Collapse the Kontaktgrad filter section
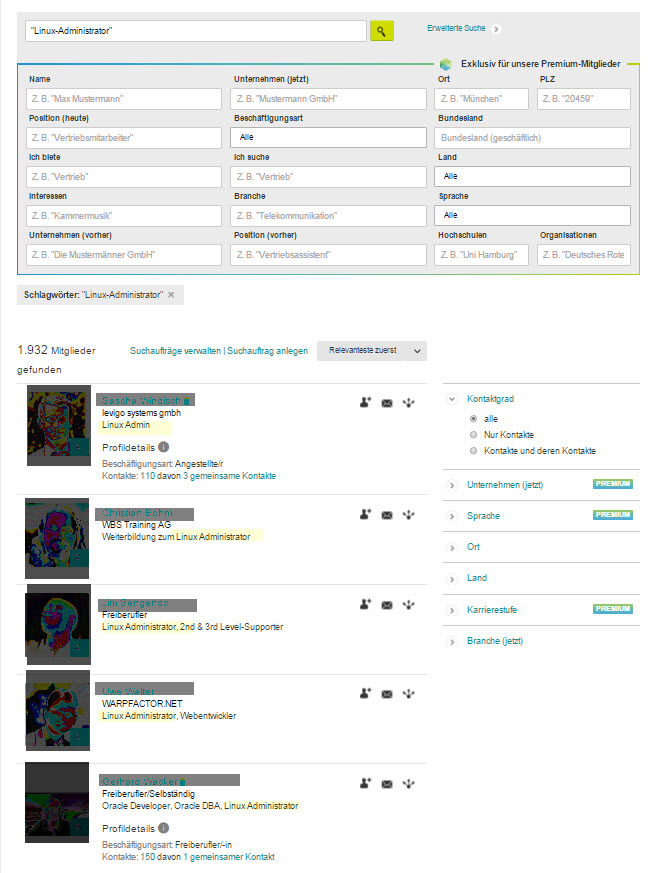Screen dimensions: 654x873 click(452, 399)
